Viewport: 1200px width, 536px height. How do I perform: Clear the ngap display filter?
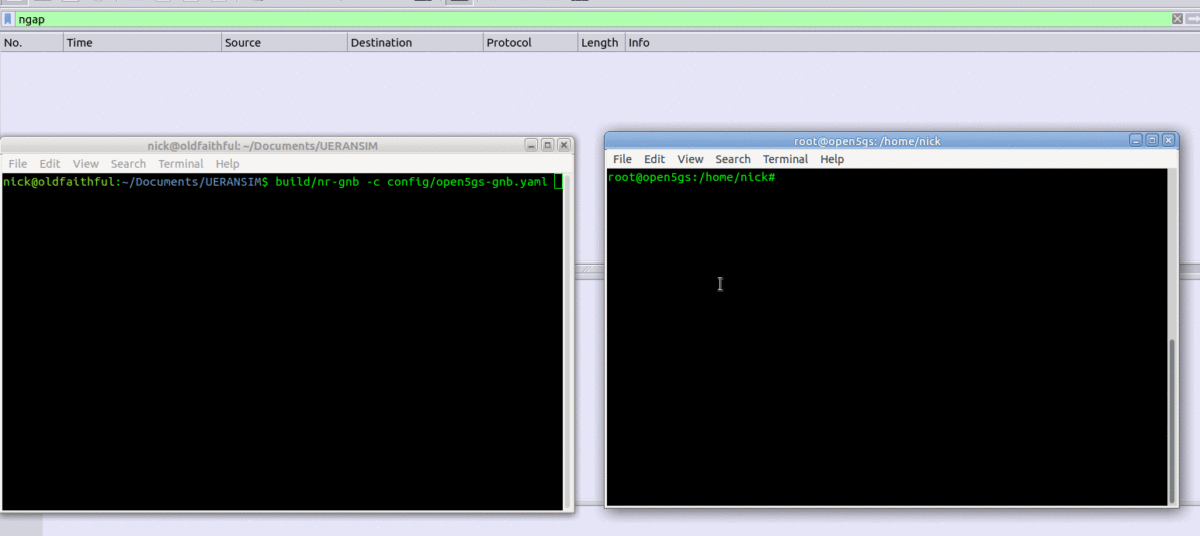[1177, 19]
